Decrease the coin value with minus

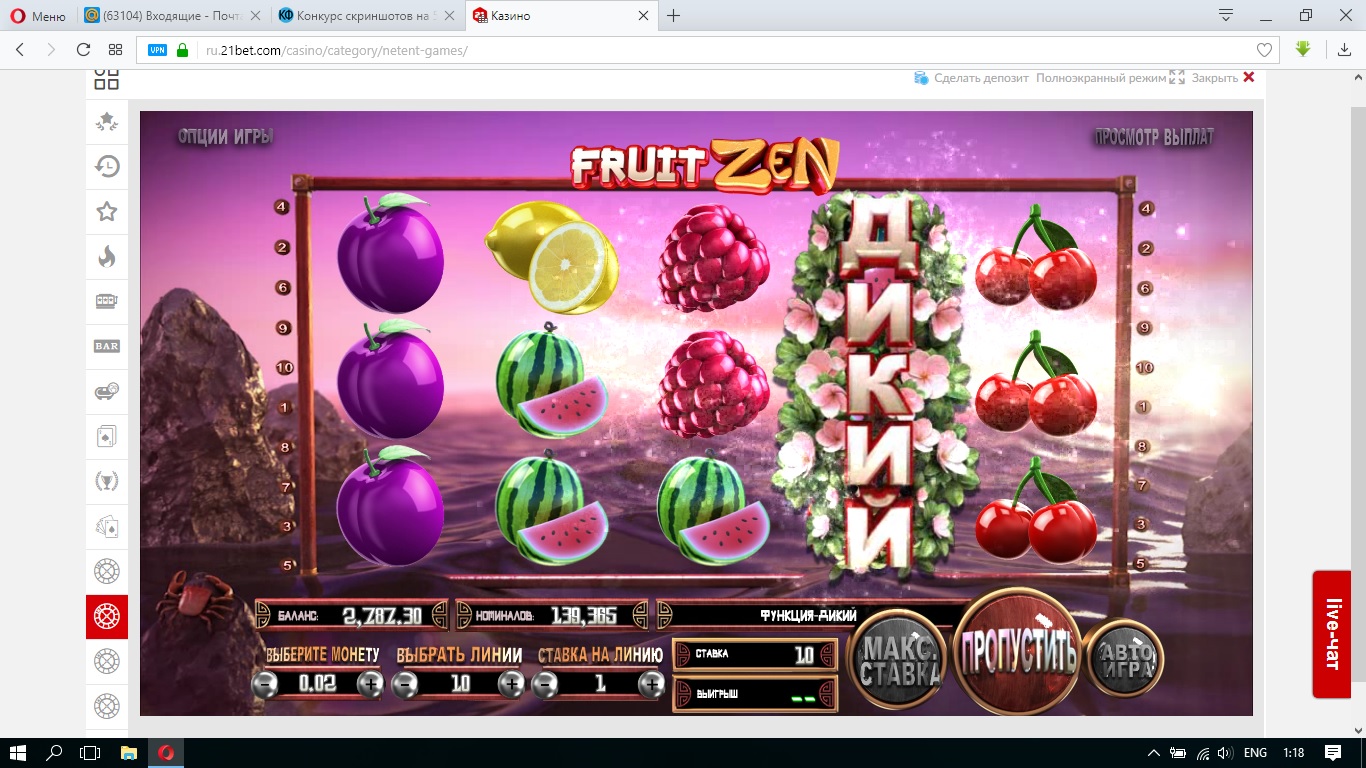[265, 685]
